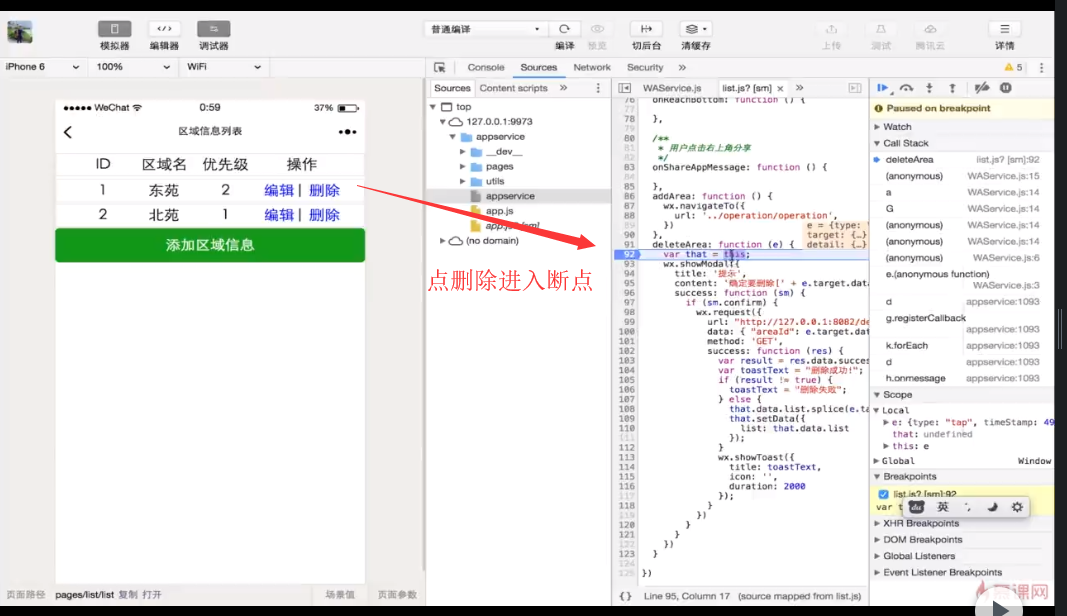Select deleteArea in the call stack
Viewport: 1067px width, 616px height.
pos(909,160)
